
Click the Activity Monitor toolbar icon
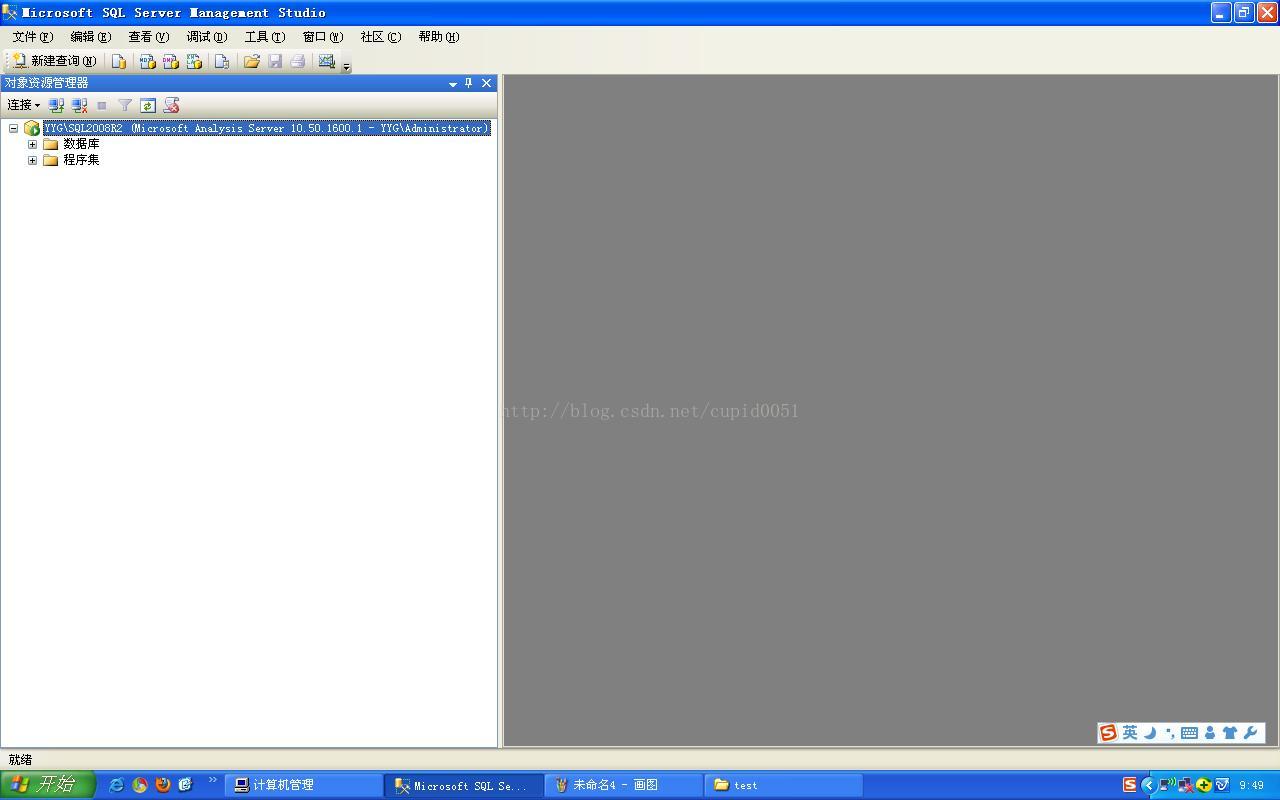click(326, 61)
